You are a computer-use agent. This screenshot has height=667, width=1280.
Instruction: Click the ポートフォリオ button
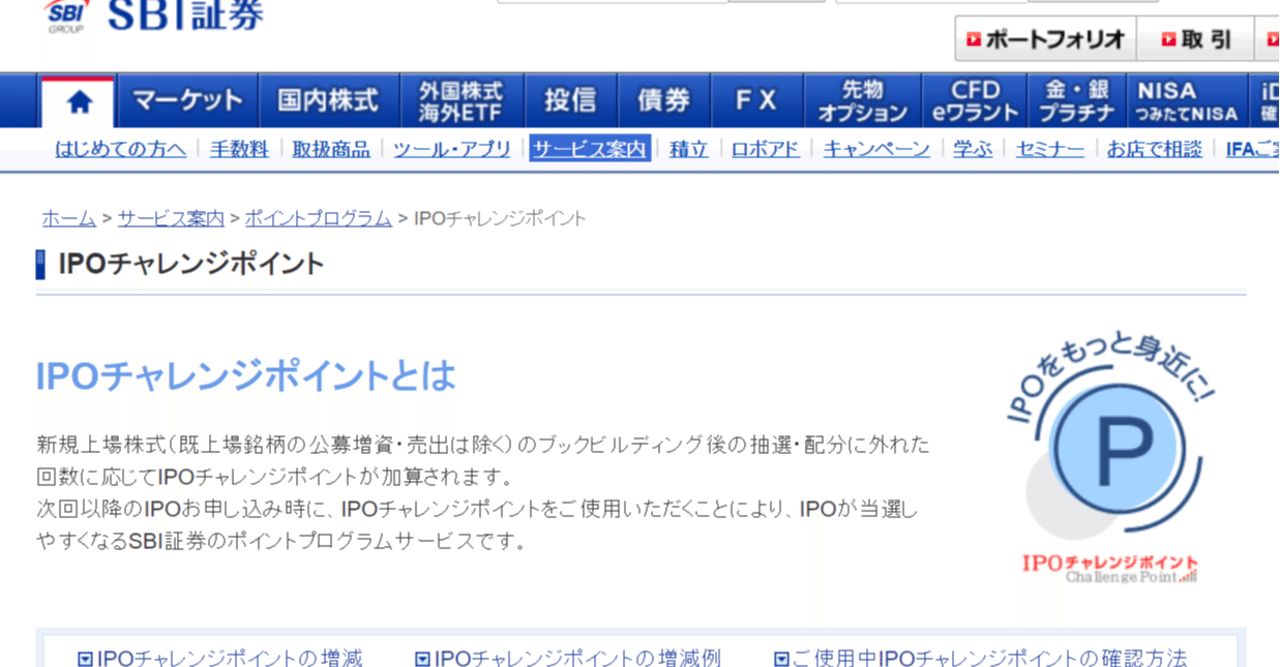1044,38
